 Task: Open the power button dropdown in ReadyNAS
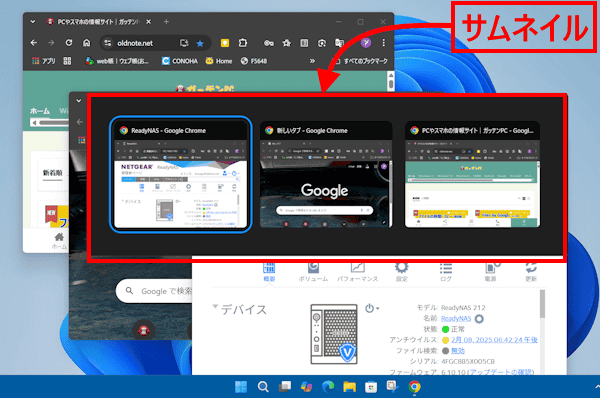click(372, 308)
